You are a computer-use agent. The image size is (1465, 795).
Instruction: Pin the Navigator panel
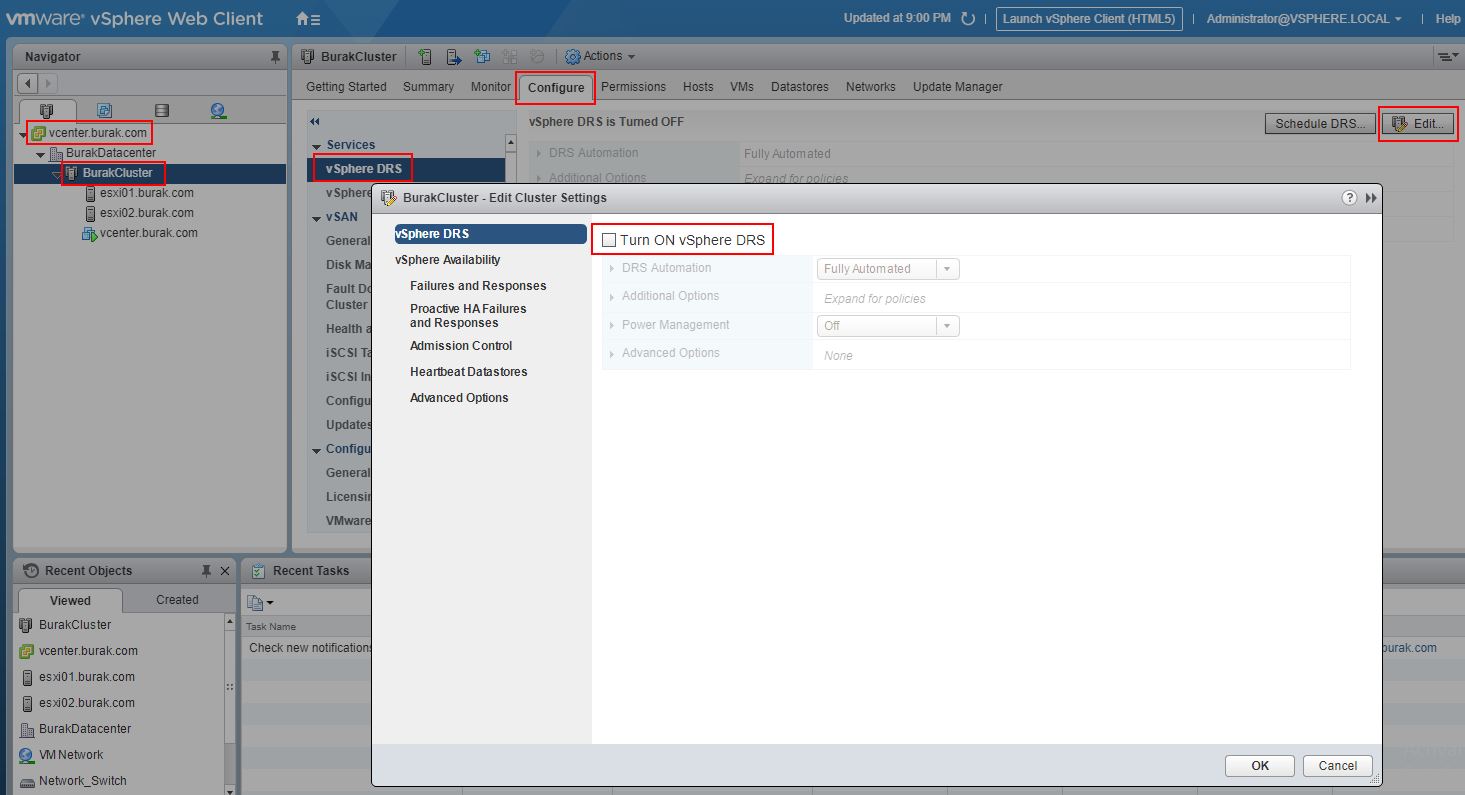[x=276, y=57]
